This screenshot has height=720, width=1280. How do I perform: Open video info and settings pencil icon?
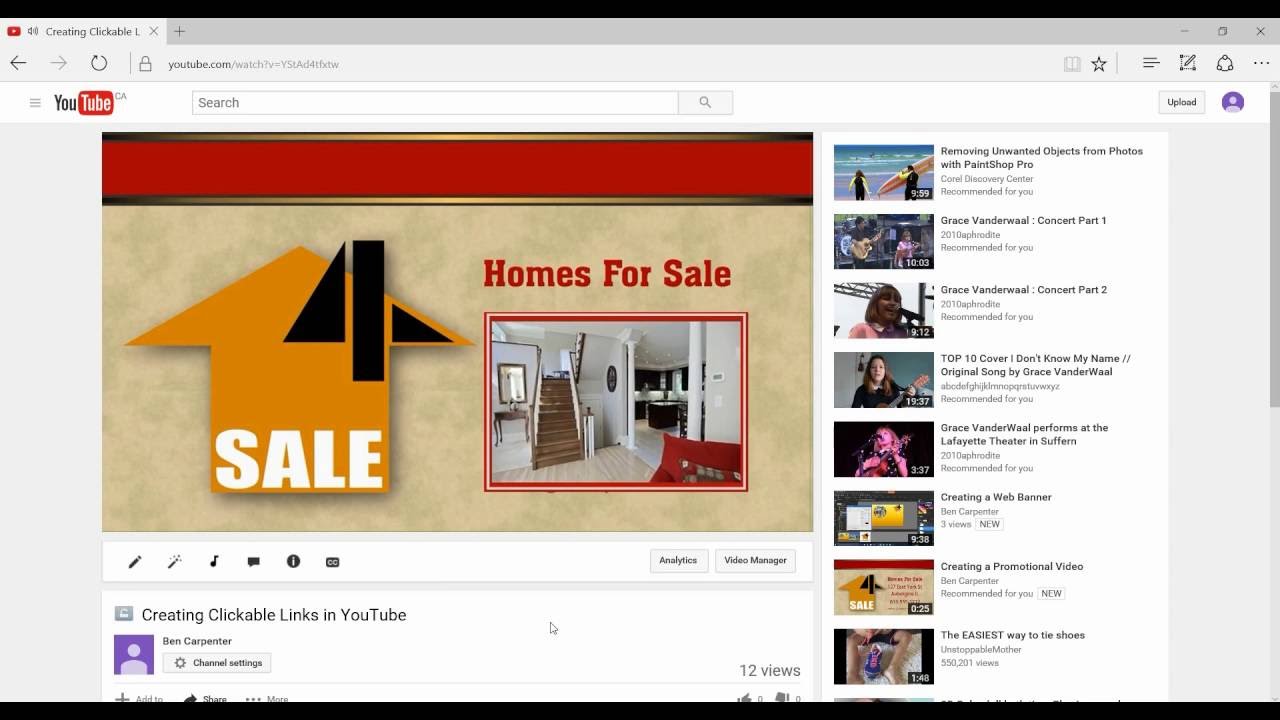tap(135, 562)
